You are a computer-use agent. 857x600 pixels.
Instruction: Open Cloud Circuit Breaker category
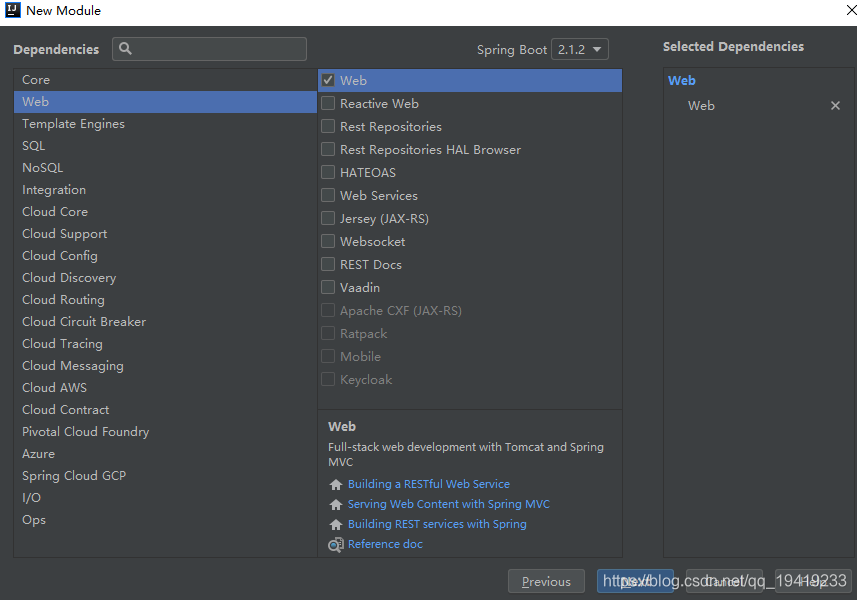(165, 321)
